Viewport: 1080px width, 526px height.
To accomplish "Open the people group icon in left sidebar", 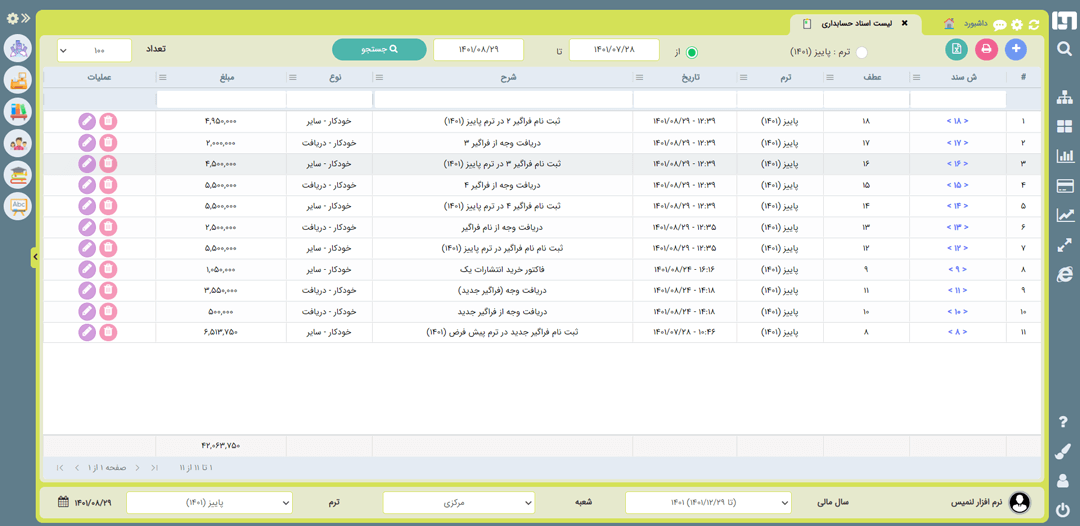I will (x=18, y=143).
